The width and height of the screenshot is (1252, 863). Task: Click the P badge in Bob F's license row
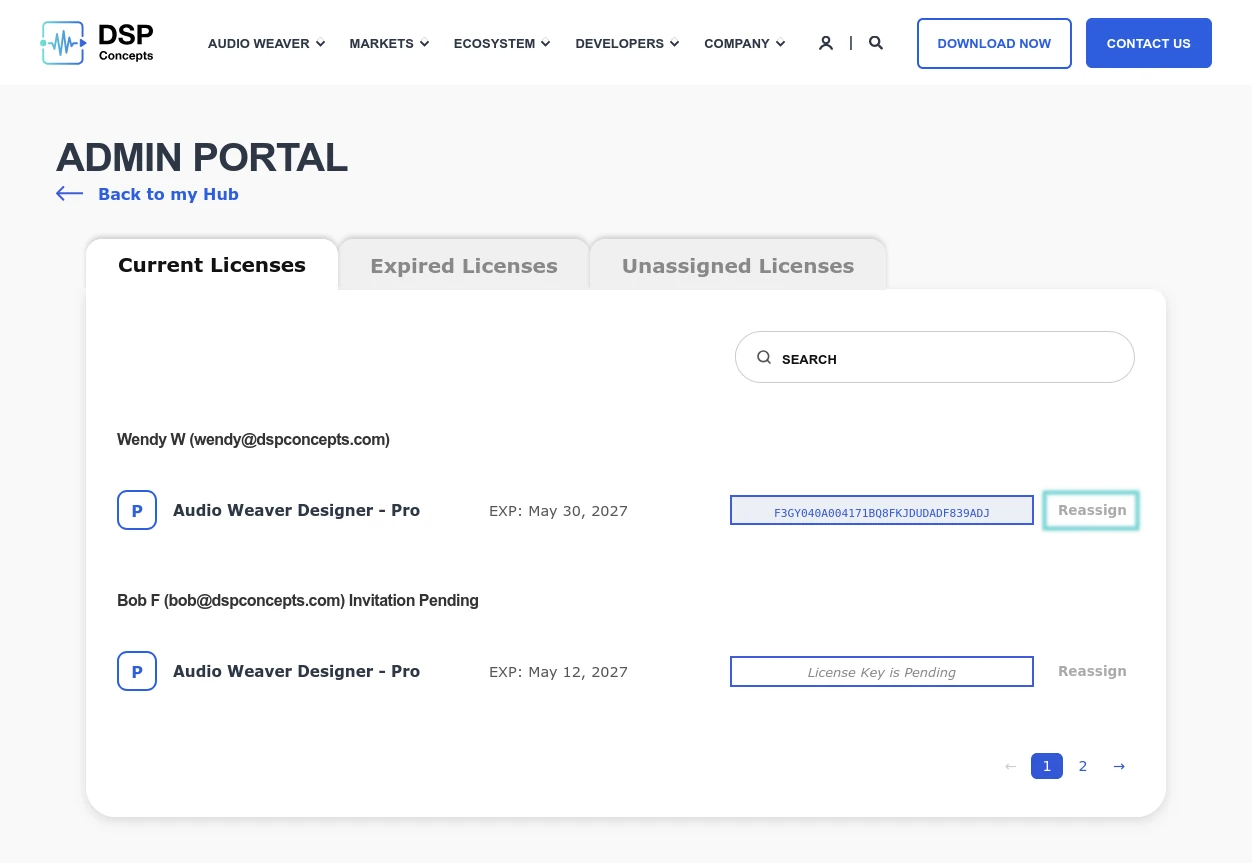137,671
